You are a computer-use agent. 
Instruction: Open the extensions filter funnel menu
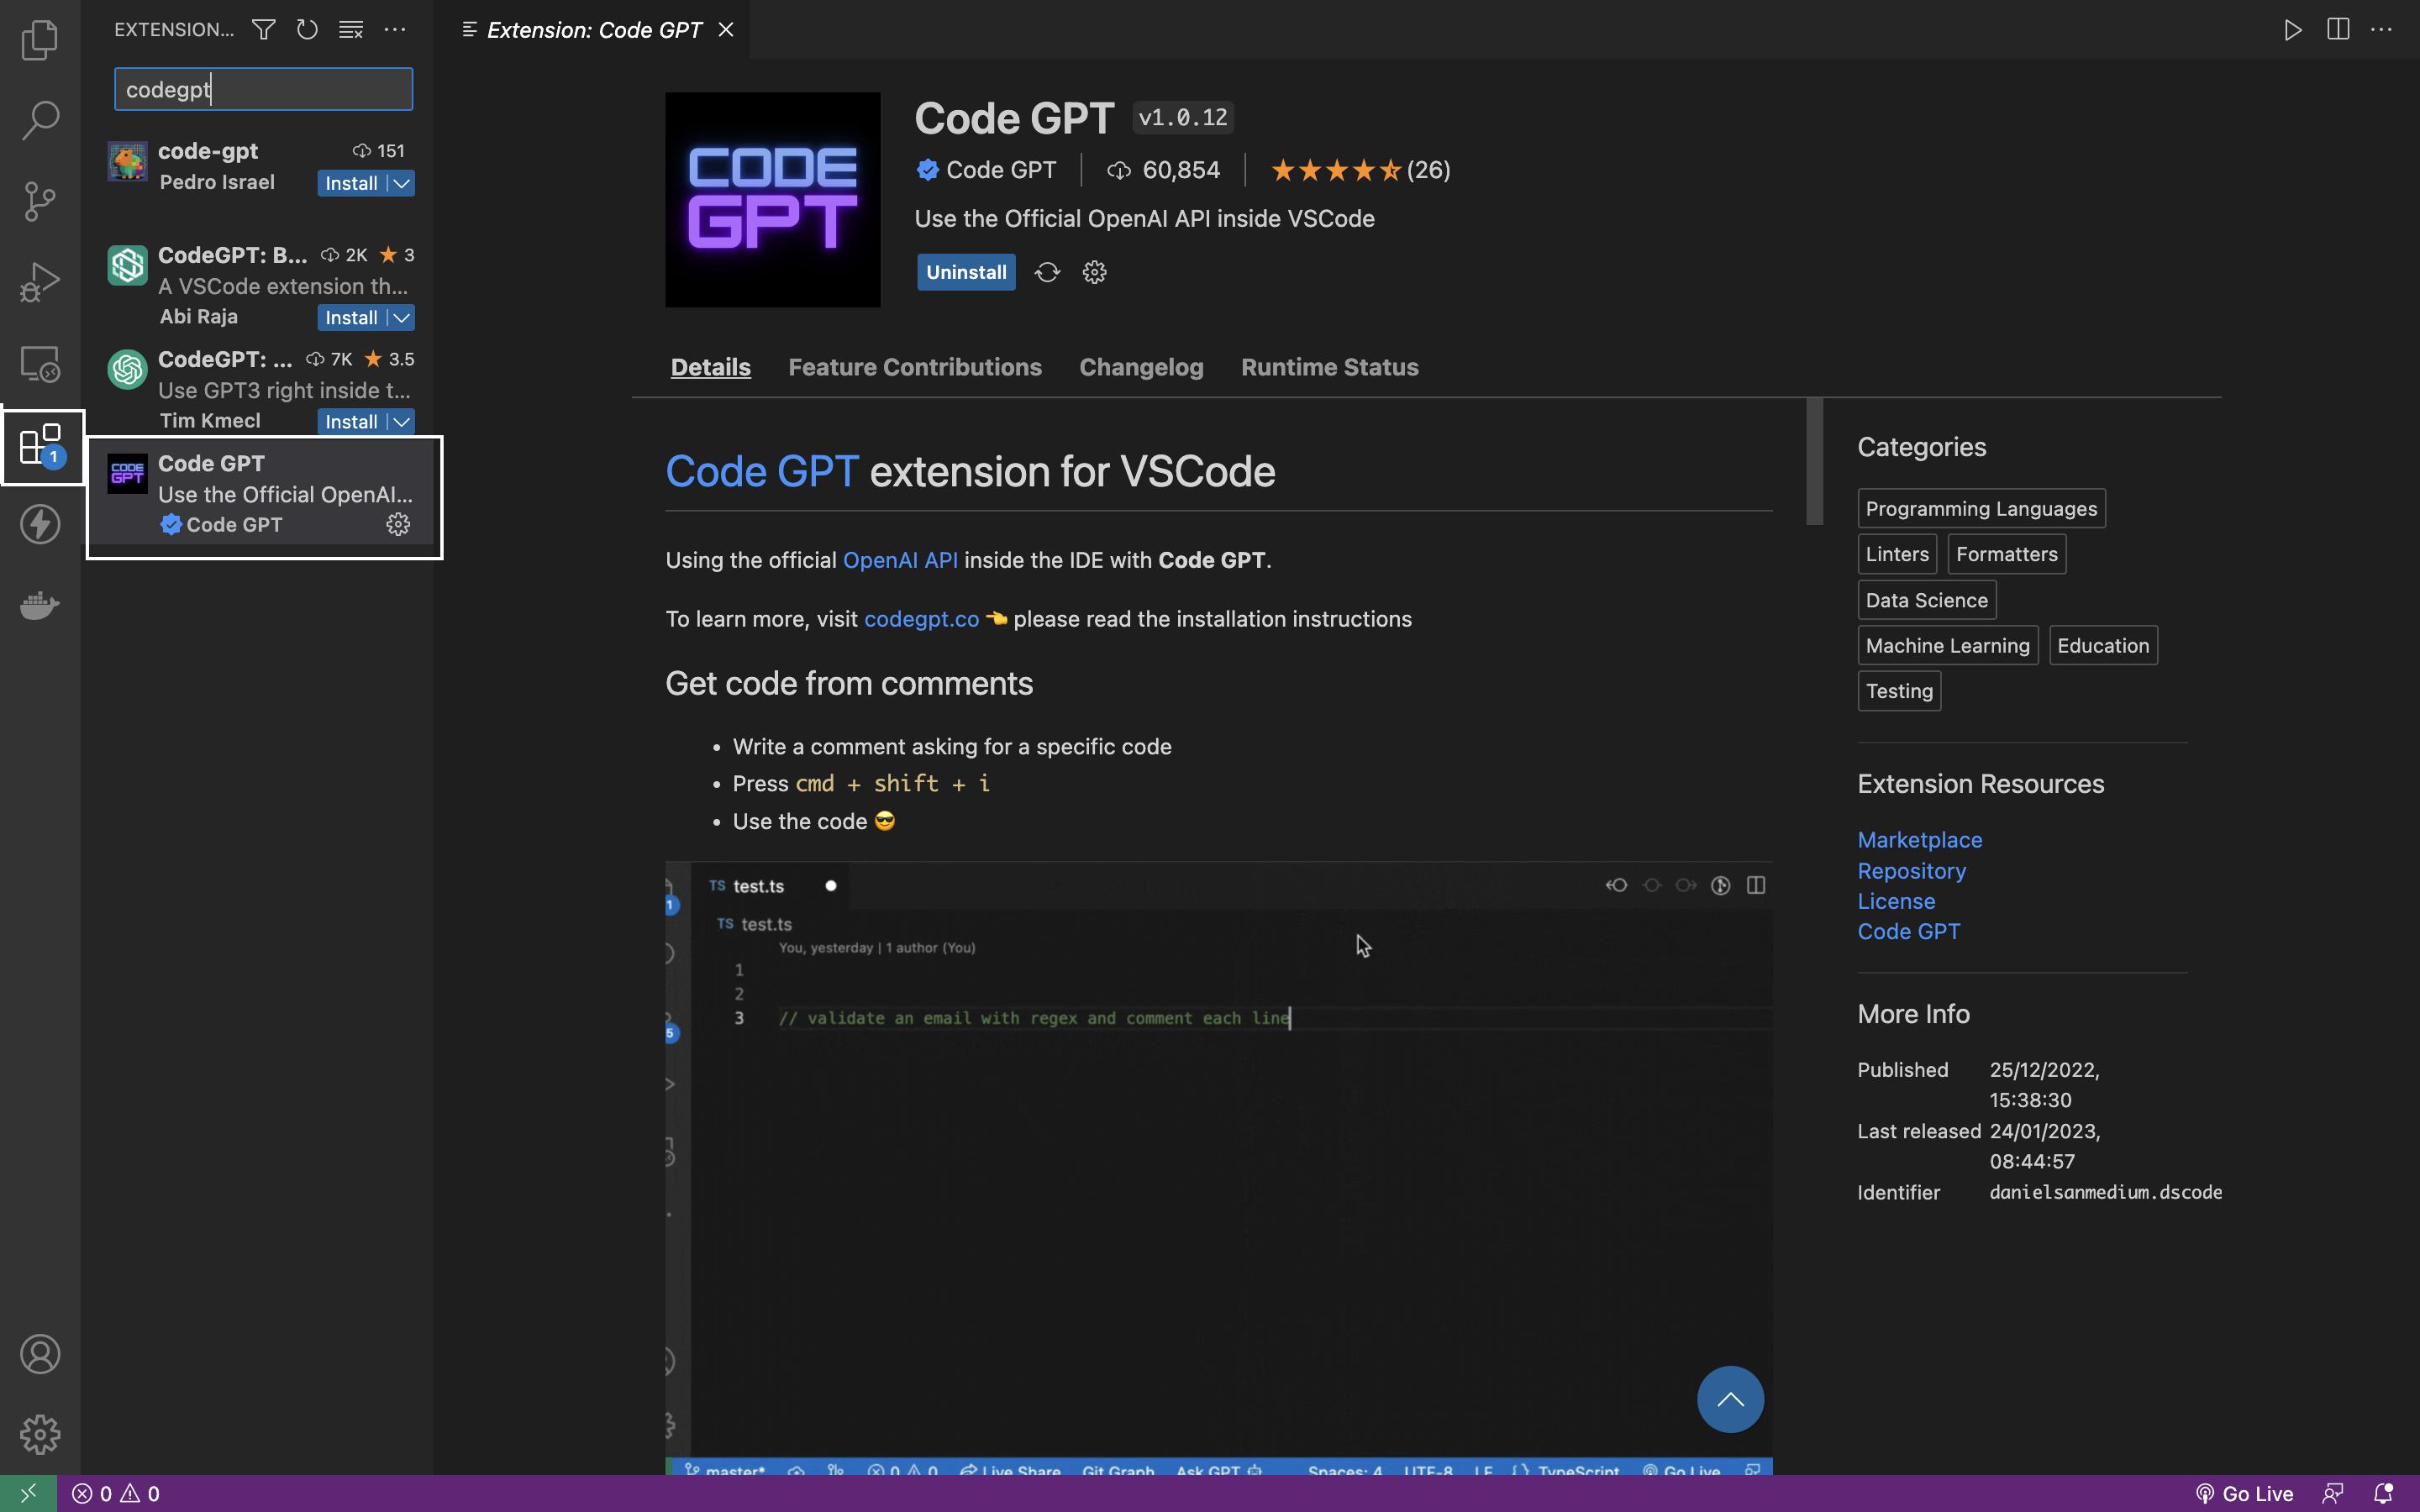pyautogui.click(x=263, y=29)
